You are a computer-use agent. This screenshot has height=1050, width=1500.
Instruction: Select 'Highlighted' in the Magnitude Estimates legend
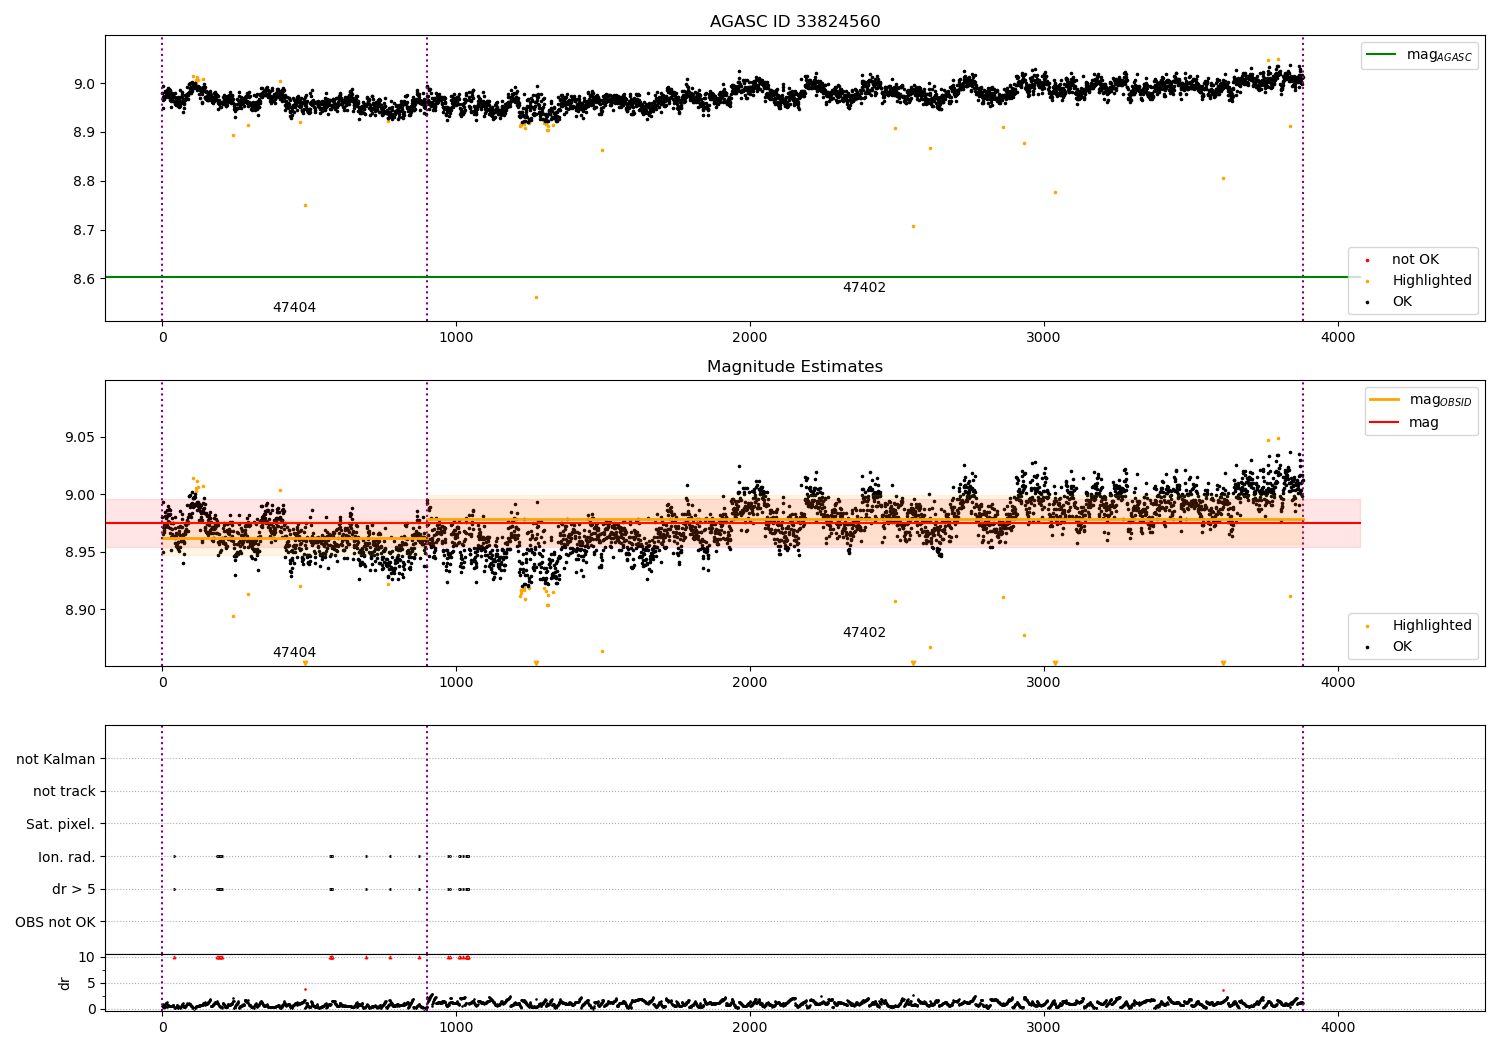click(x=1432, y=626)
